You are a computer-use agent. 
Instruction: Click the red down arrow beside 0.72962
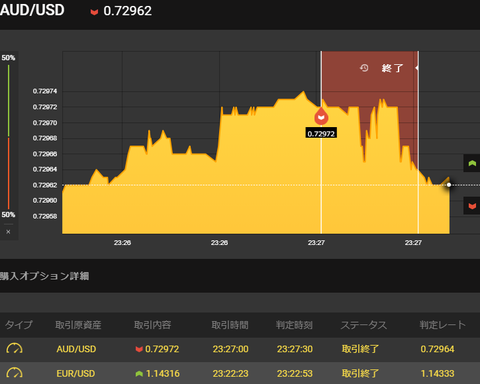94,12
